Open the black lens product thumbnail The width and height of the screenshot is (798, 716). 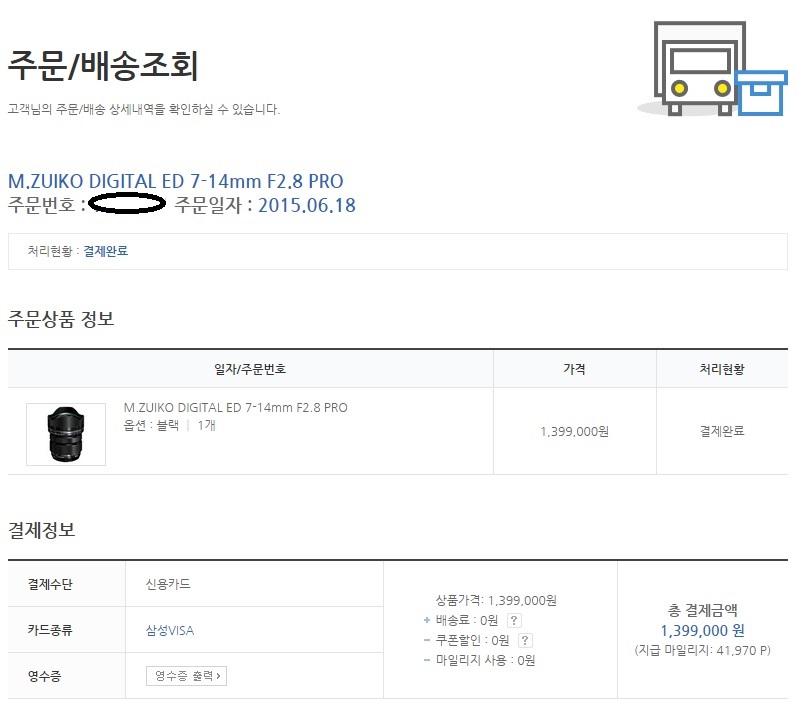coord(66,434)
